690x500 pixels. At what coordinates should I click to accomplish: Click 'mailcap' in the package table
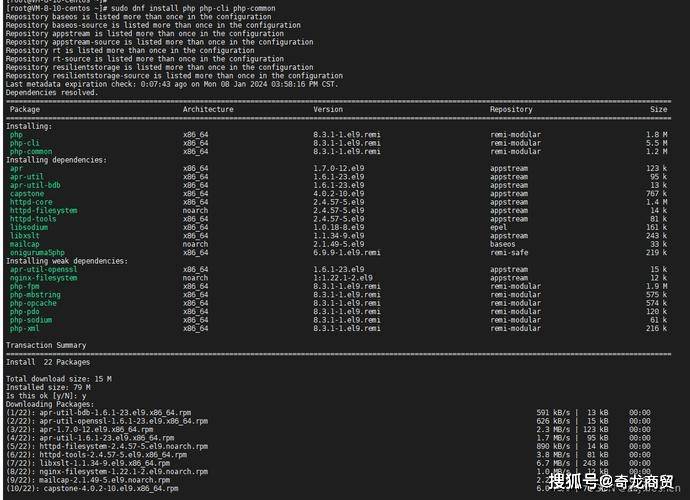click(x=25, y=244)
